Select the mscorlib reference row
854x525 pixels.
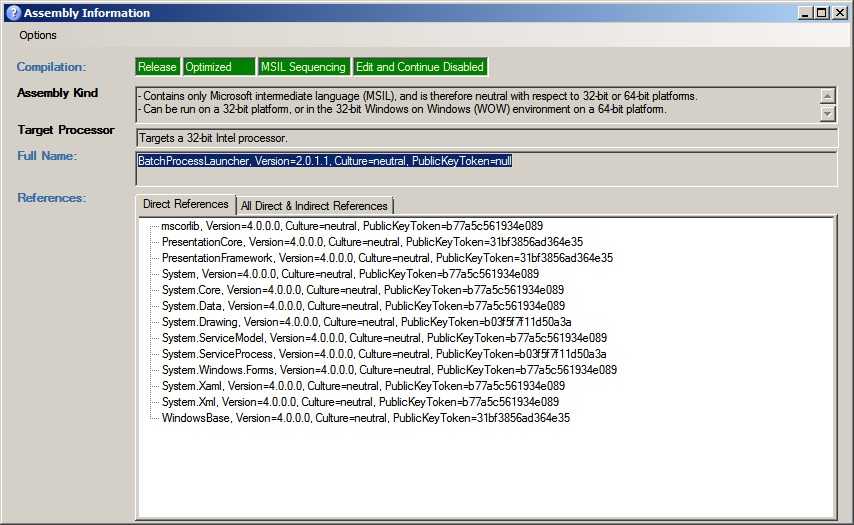click(x=352, y=226)
